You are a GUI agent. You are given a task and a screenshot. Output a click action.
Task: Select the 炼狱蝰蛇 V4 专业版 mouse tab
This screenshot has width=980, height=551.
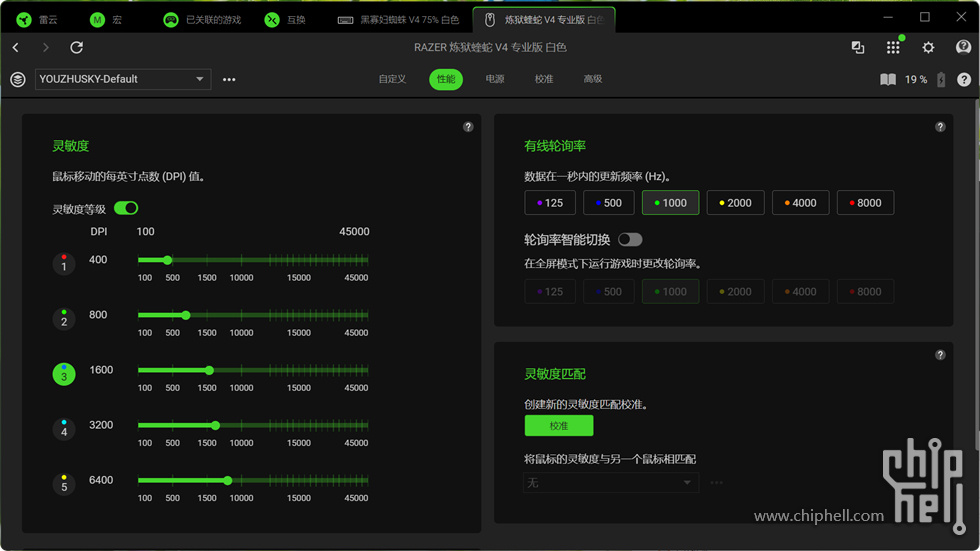[544, 20]
